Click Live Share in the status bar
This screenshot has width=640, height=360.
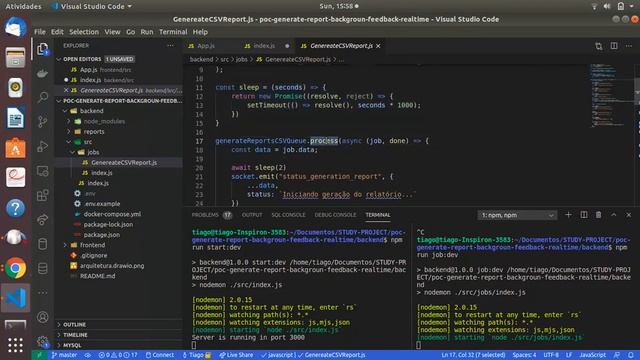pyautogui.click(x=236, y=355)
